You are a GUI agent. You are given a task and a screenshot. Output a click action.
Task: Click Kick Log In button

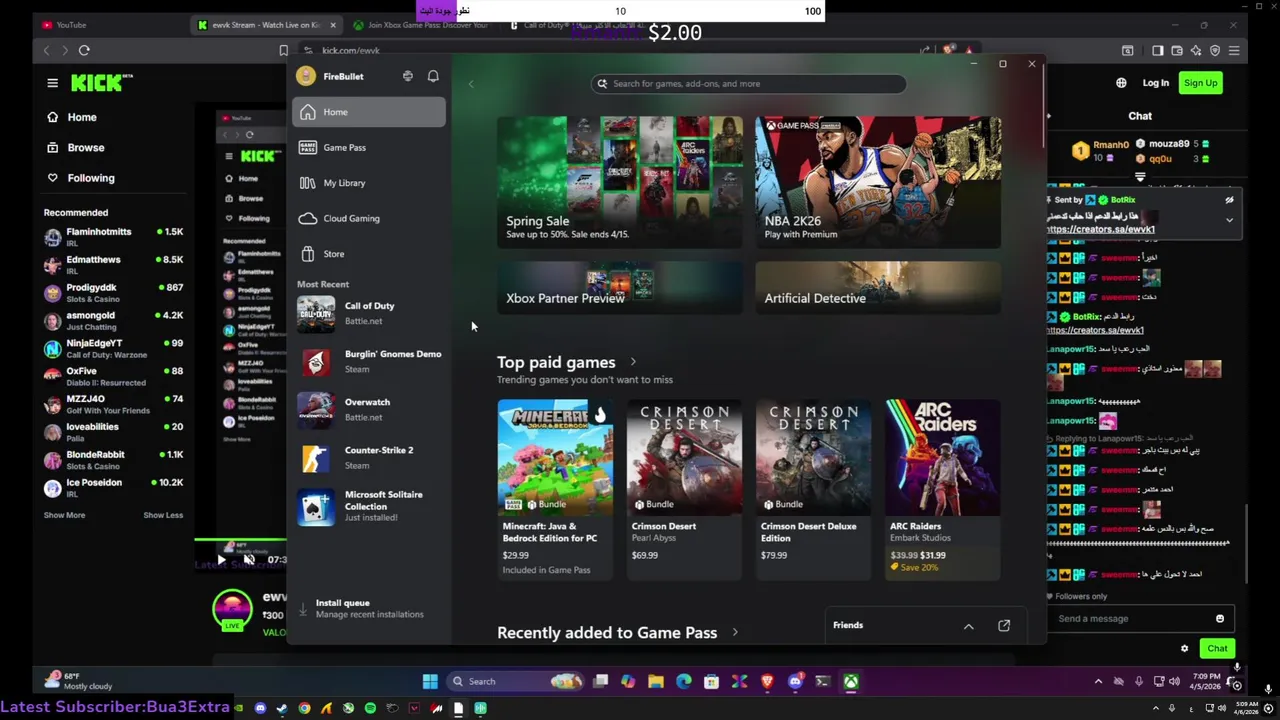coord(1155,83)
